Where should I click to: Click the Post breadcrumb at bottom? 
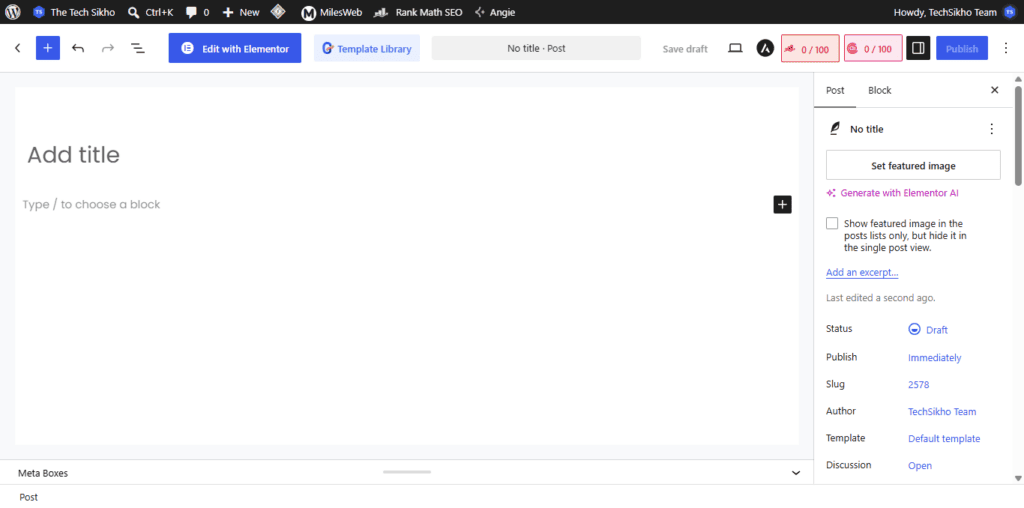(29, 497)
